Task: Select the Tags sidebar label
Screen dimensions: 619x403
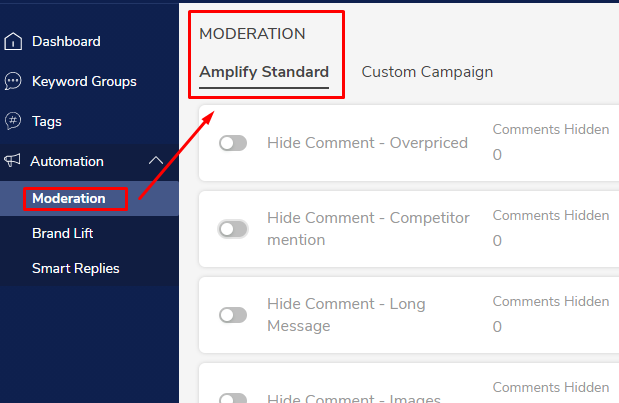Action: pyautogui.click(x=47, y=122)
